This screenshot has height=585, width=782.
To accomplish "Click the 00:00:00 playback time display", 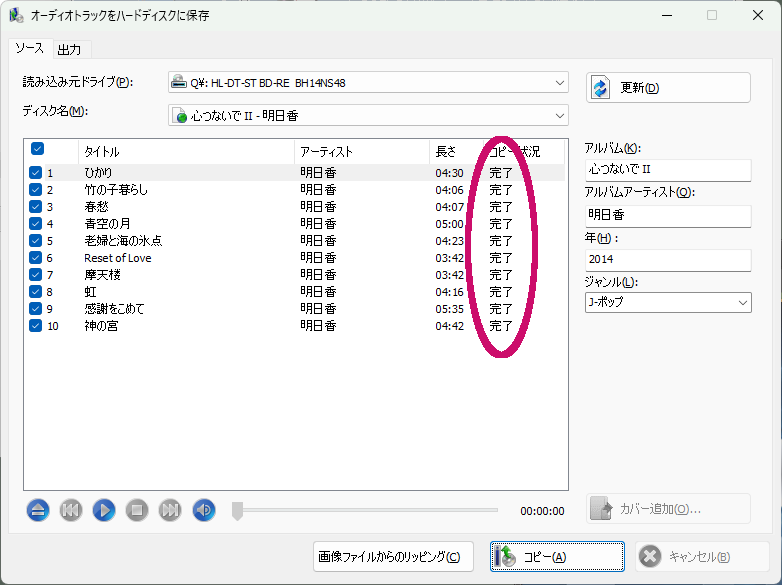I will tap(542, 511).
